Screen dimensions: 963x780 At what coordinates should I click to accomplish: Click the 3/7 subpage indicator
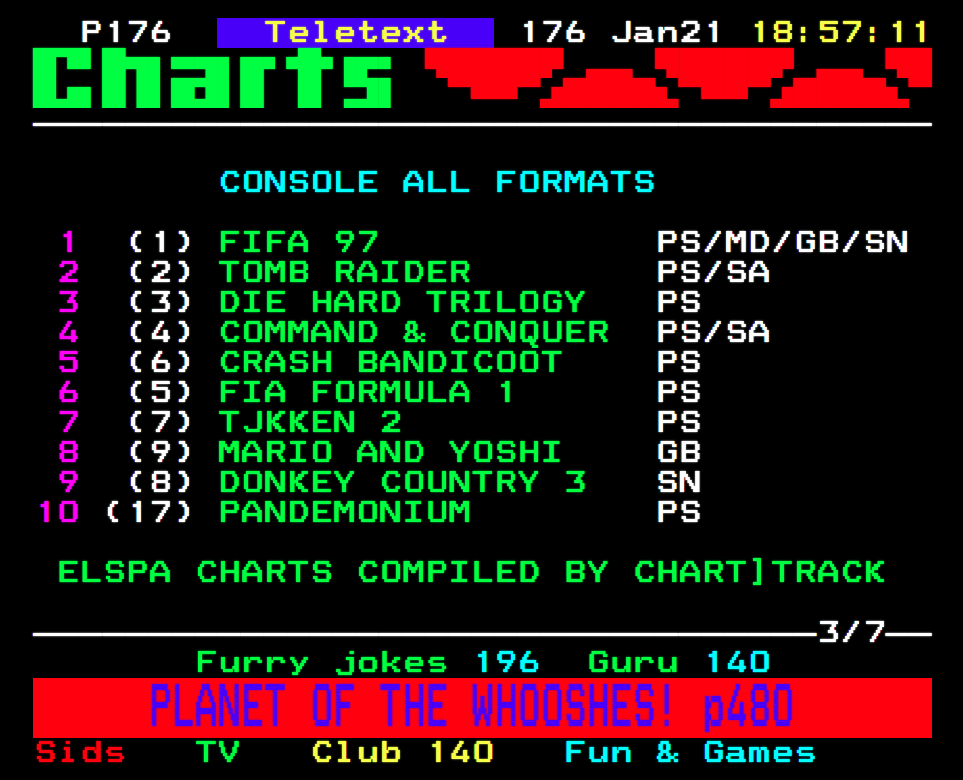coord(851,632)
